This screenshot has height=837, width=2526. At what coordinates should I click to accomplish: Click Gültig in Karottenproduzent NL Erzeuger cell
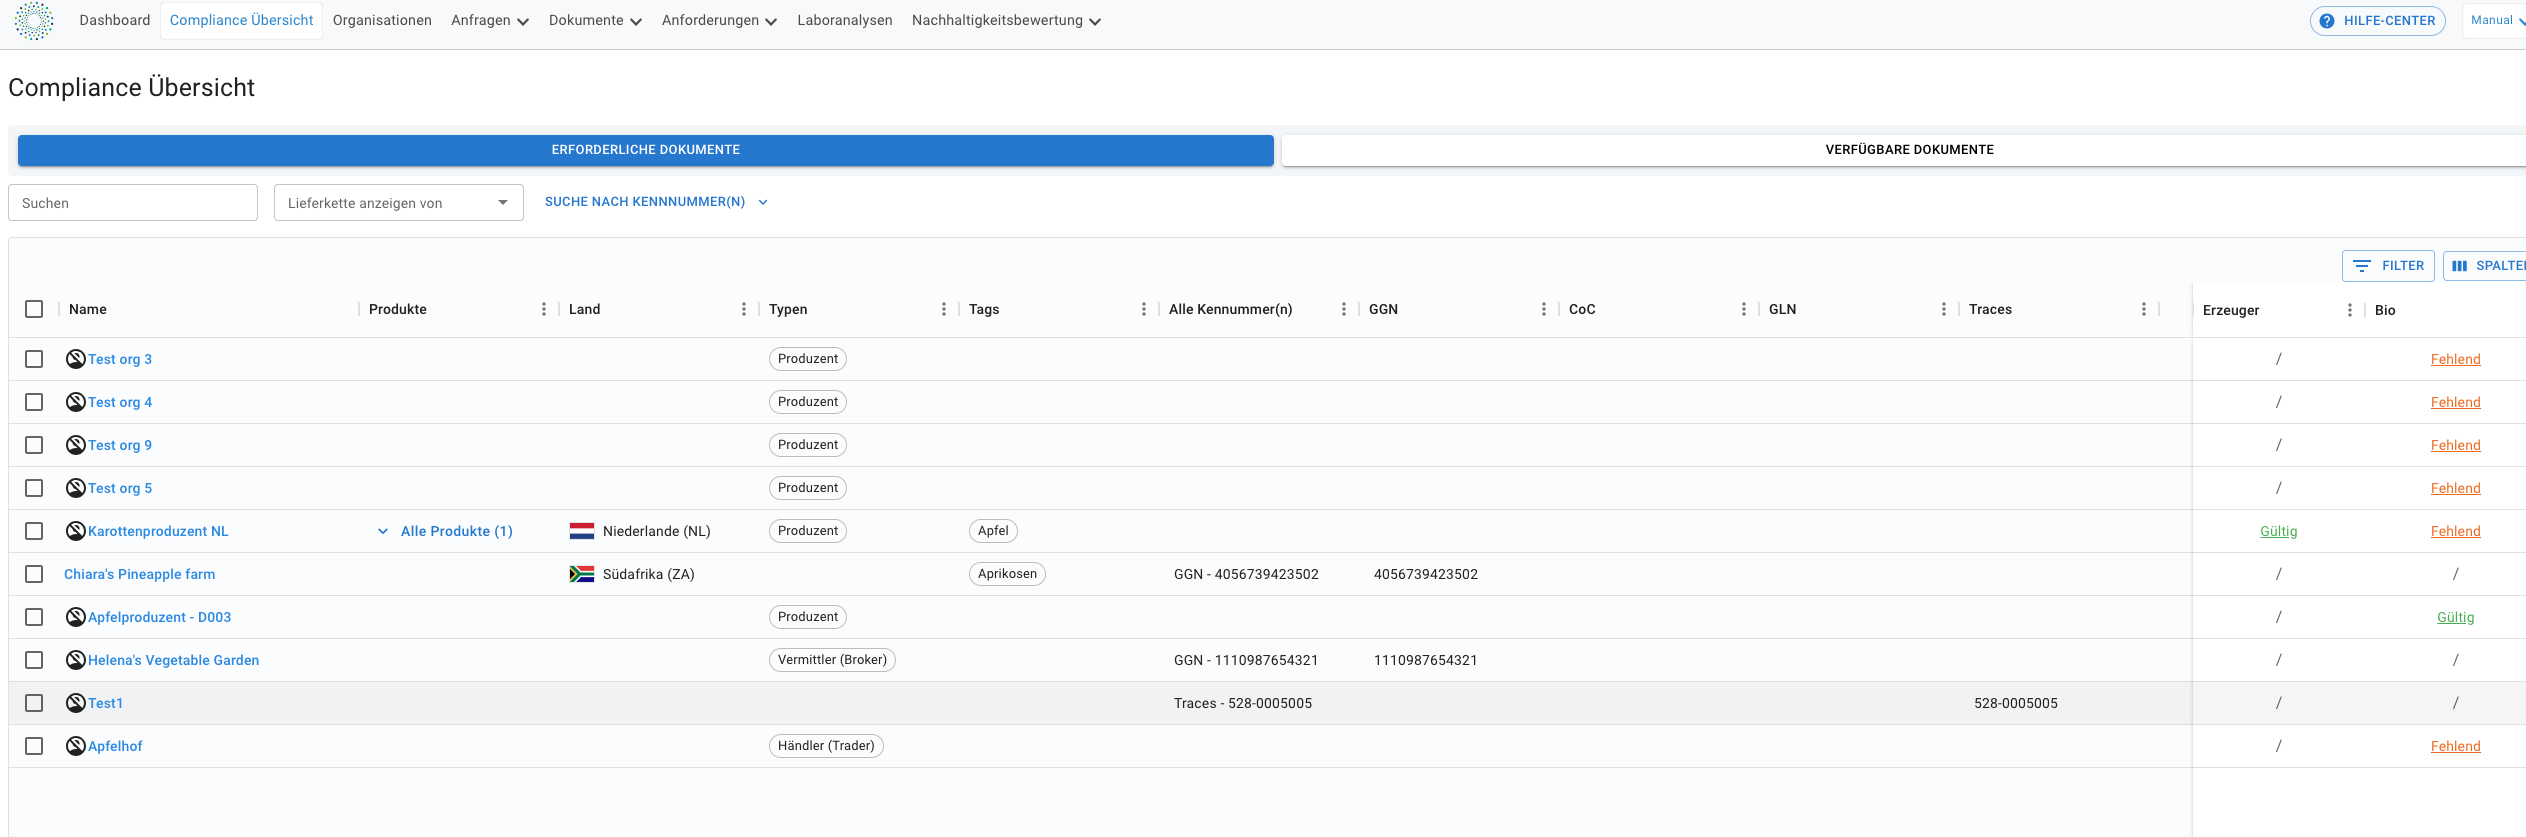(2278, 531)
